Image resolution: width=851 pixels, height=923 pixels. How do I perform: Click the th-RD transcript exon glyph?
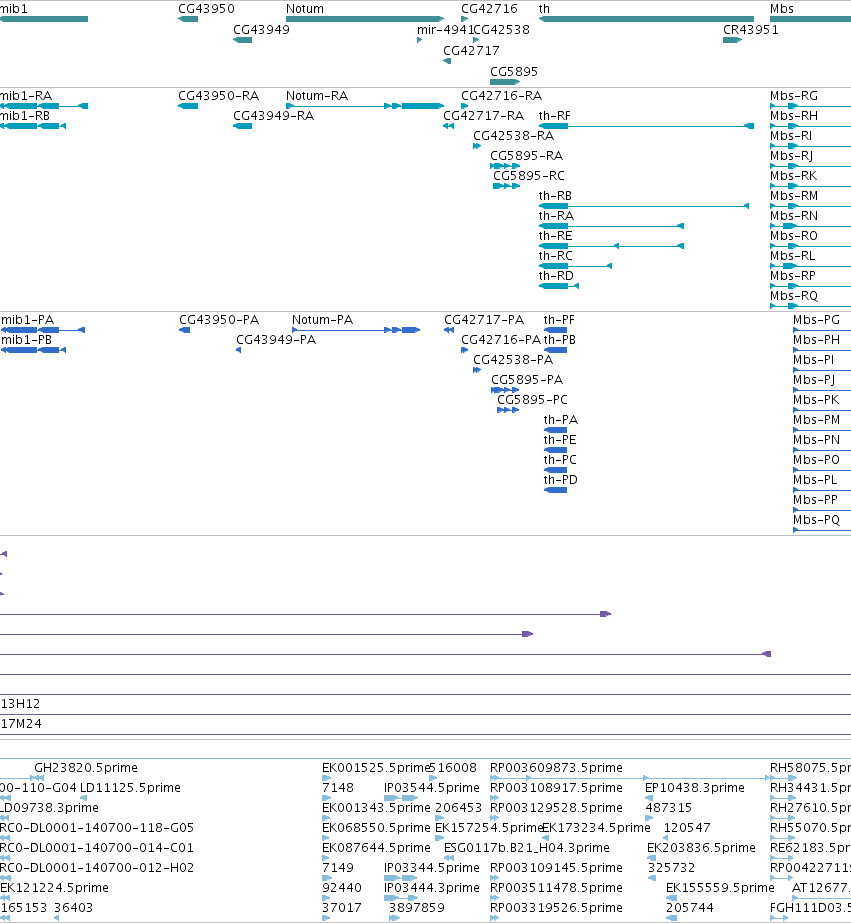pyautogui.click(x=554, y=286)
